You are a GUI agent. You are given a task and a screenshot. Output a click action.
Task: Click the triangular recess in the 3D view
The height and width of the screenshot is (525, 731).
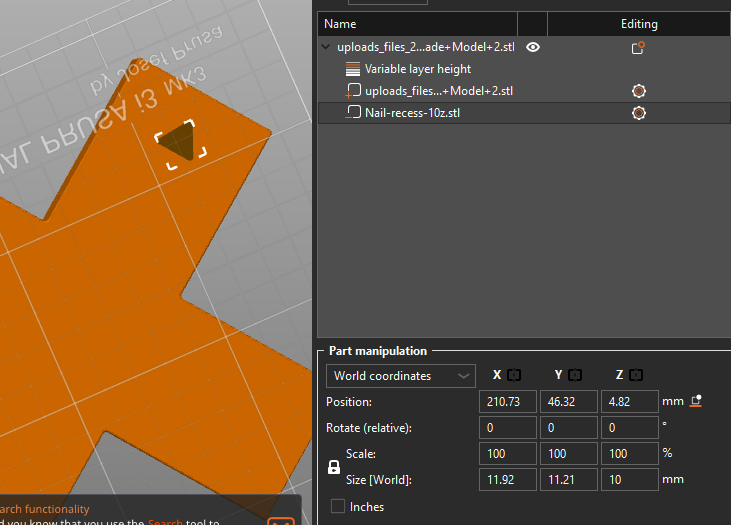pos(179,141)
